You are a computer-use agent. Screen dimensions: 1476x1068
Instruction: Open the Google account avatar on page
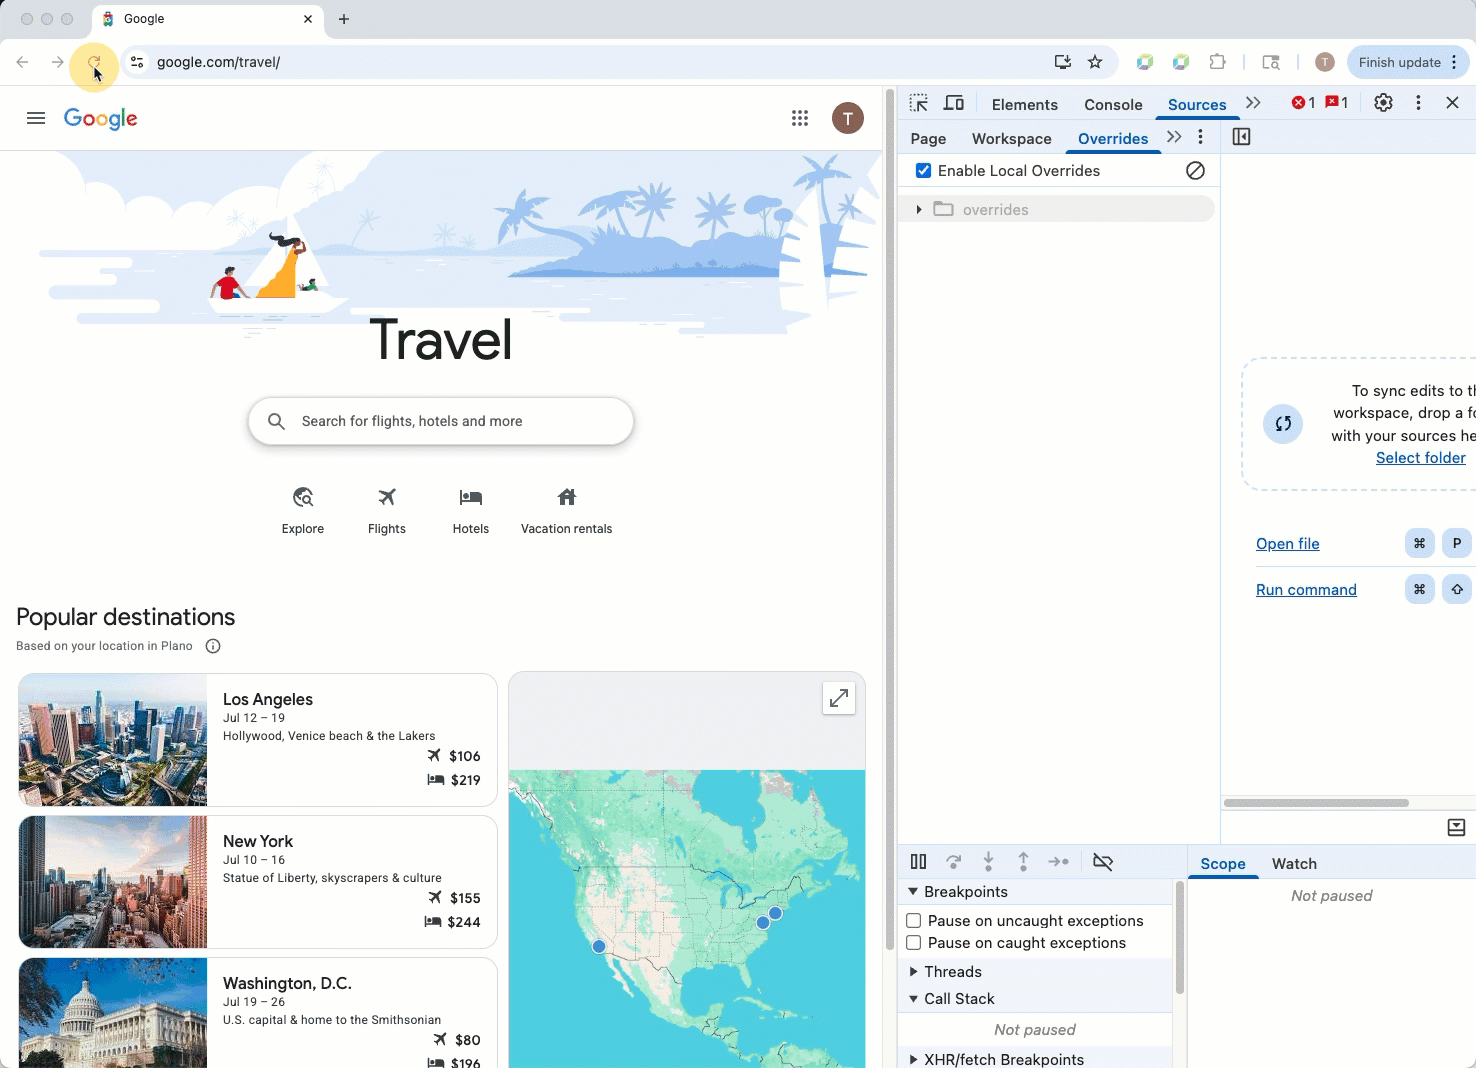(x=848, y=118)
